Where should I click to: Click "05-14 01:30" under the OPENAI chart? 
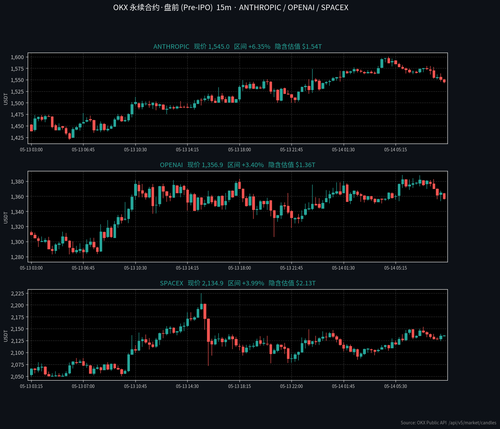pos(343,268)
